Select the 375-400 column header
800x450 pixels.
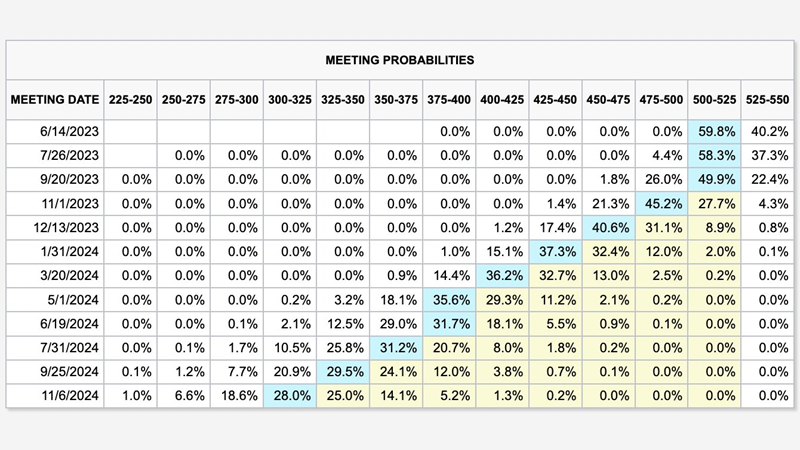[449, 100]
